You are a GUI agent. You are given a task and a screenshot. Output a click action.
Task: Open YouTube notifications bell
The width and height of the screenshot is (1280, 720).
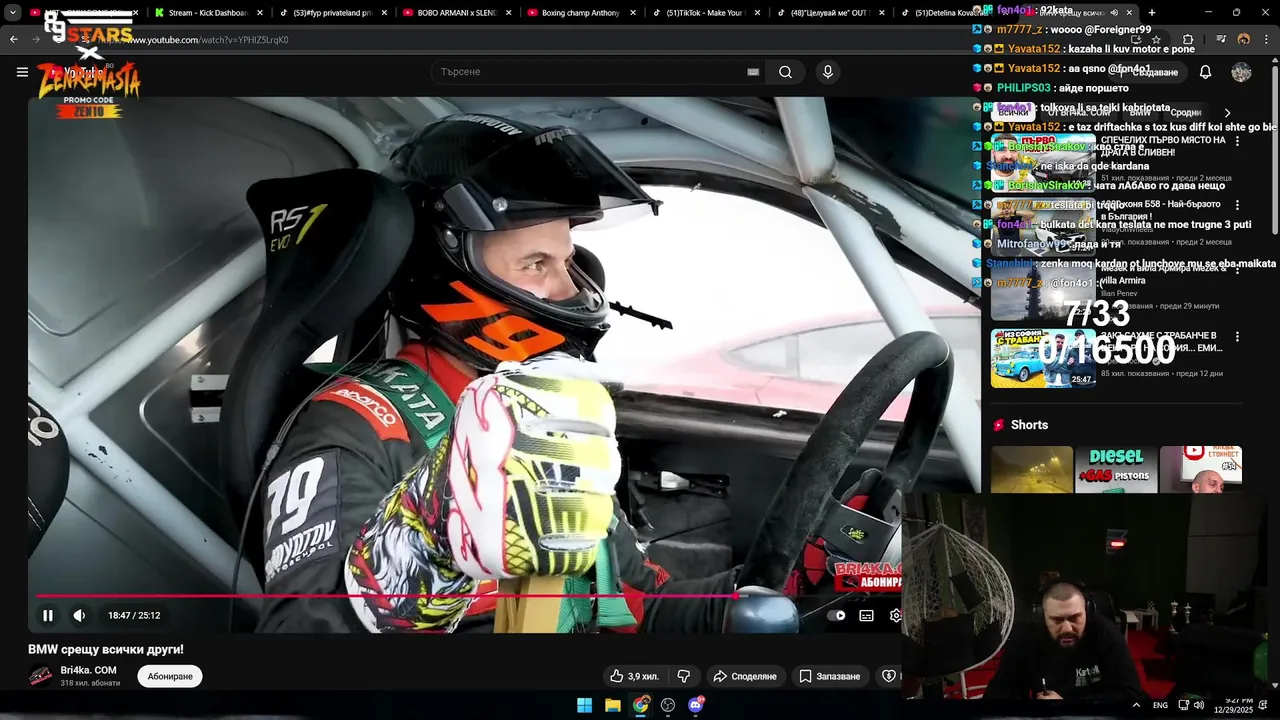[x=1205, y=72]
